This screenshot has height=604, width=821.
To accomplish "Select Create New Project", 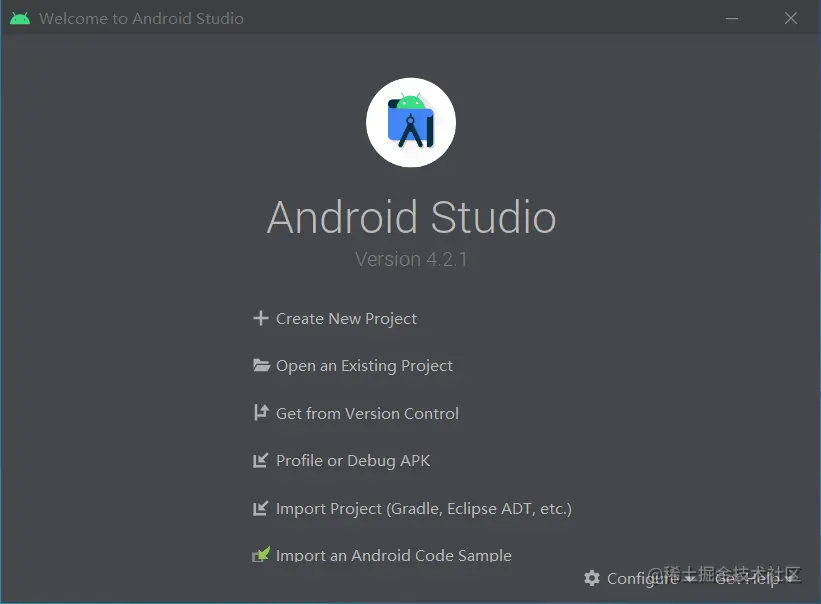I will click(345, 318).
